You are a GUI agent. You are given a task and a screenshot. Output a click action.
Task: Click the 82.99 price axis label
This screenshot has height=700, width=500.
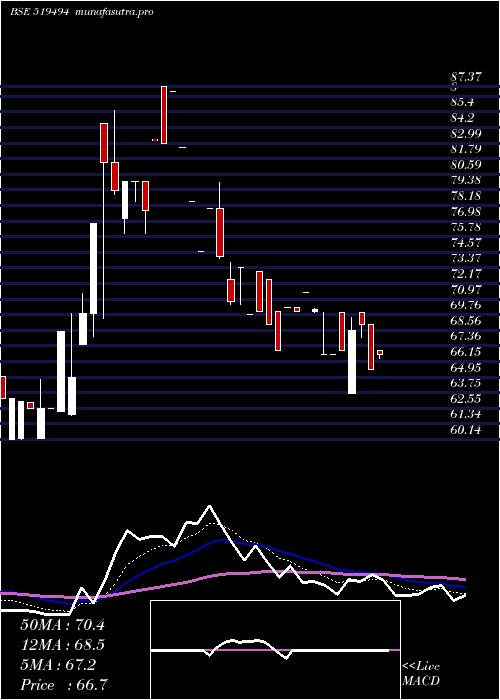(x=466, y=134)
